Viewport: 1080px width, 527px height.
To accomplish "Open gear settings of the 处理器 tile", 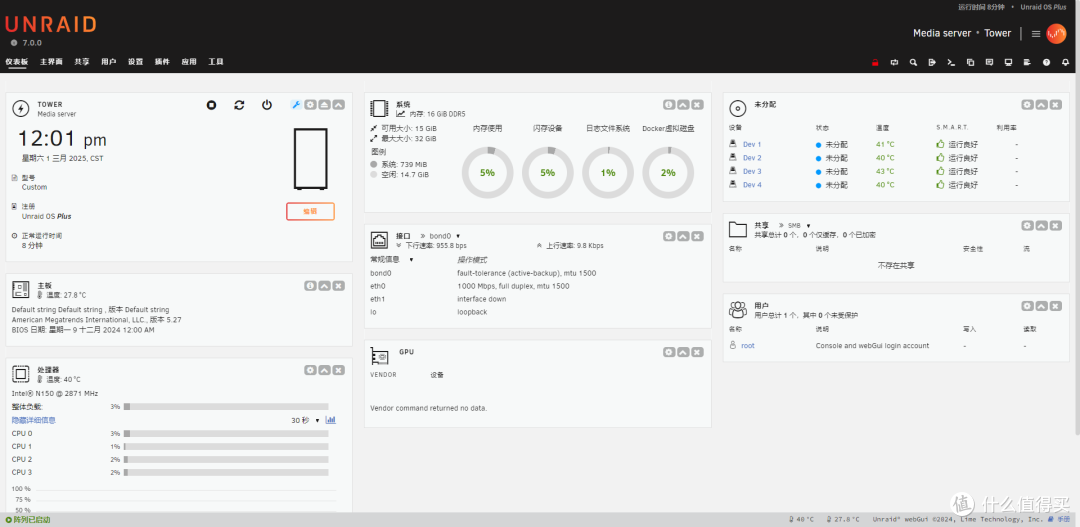I will 310,370.
